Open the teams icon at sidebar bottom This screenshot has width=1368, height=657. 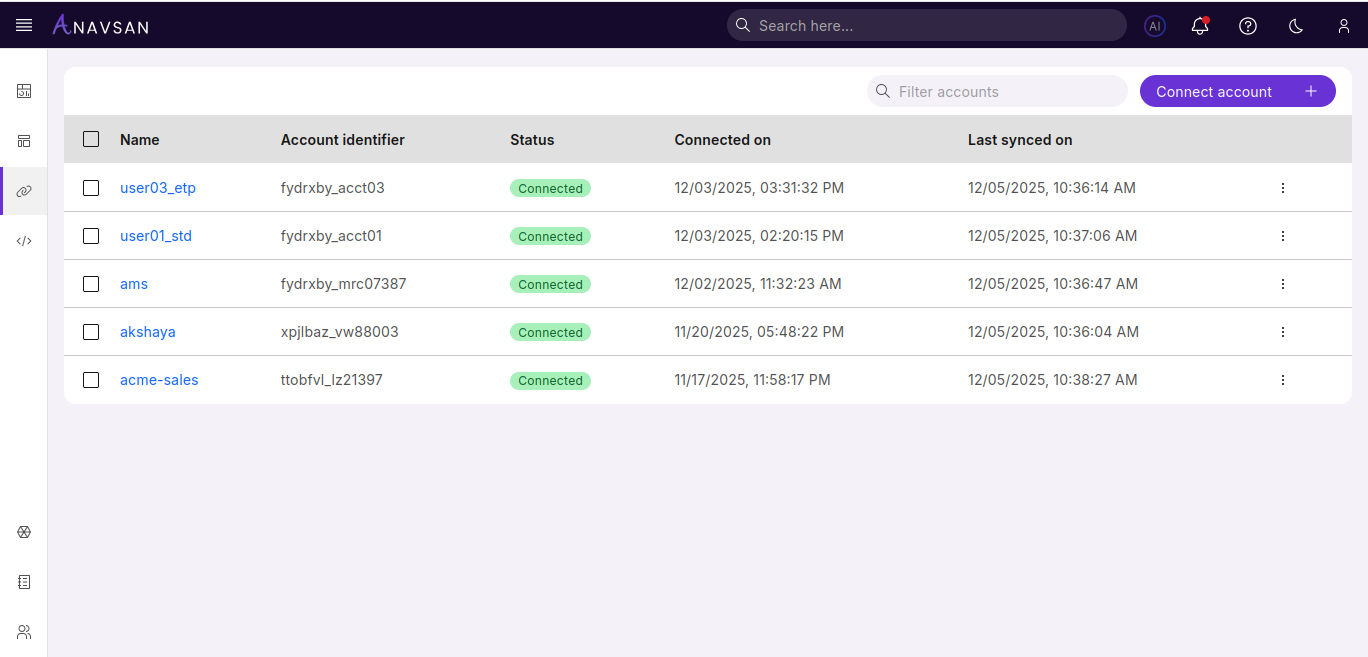pyautogui.click(x=24, y=631)
